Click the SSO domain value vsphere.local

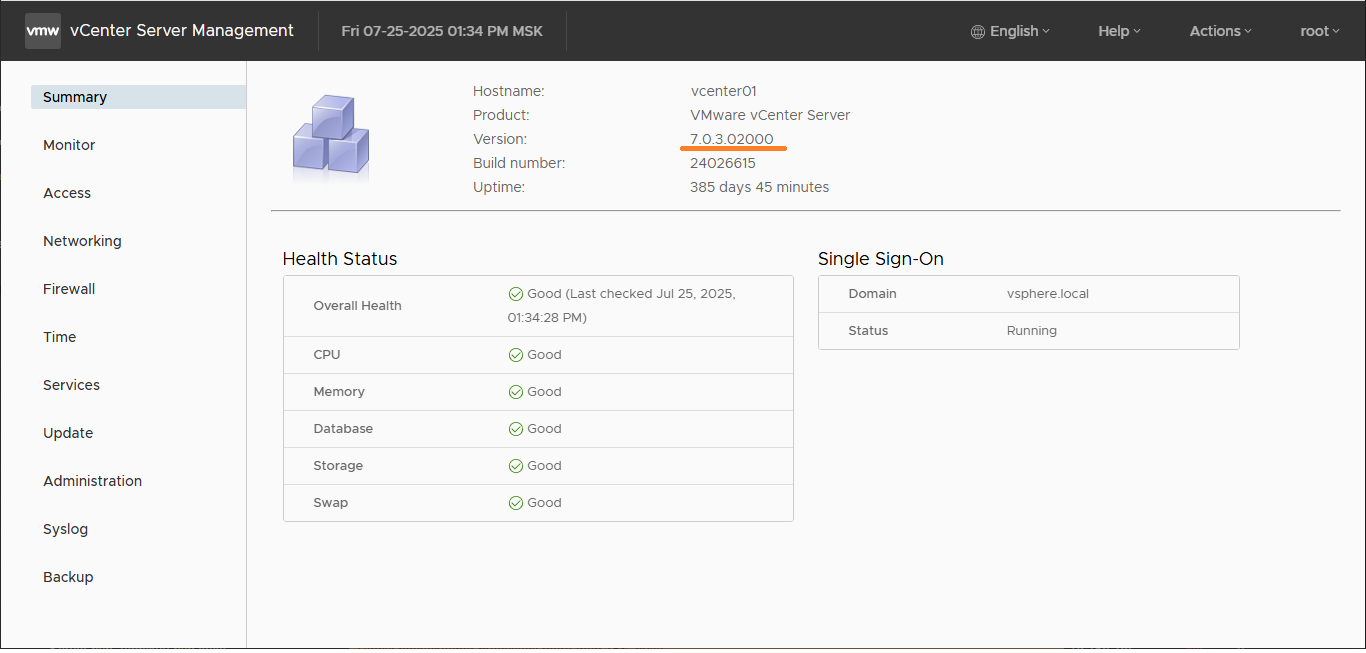click(x=1048, y=294)
